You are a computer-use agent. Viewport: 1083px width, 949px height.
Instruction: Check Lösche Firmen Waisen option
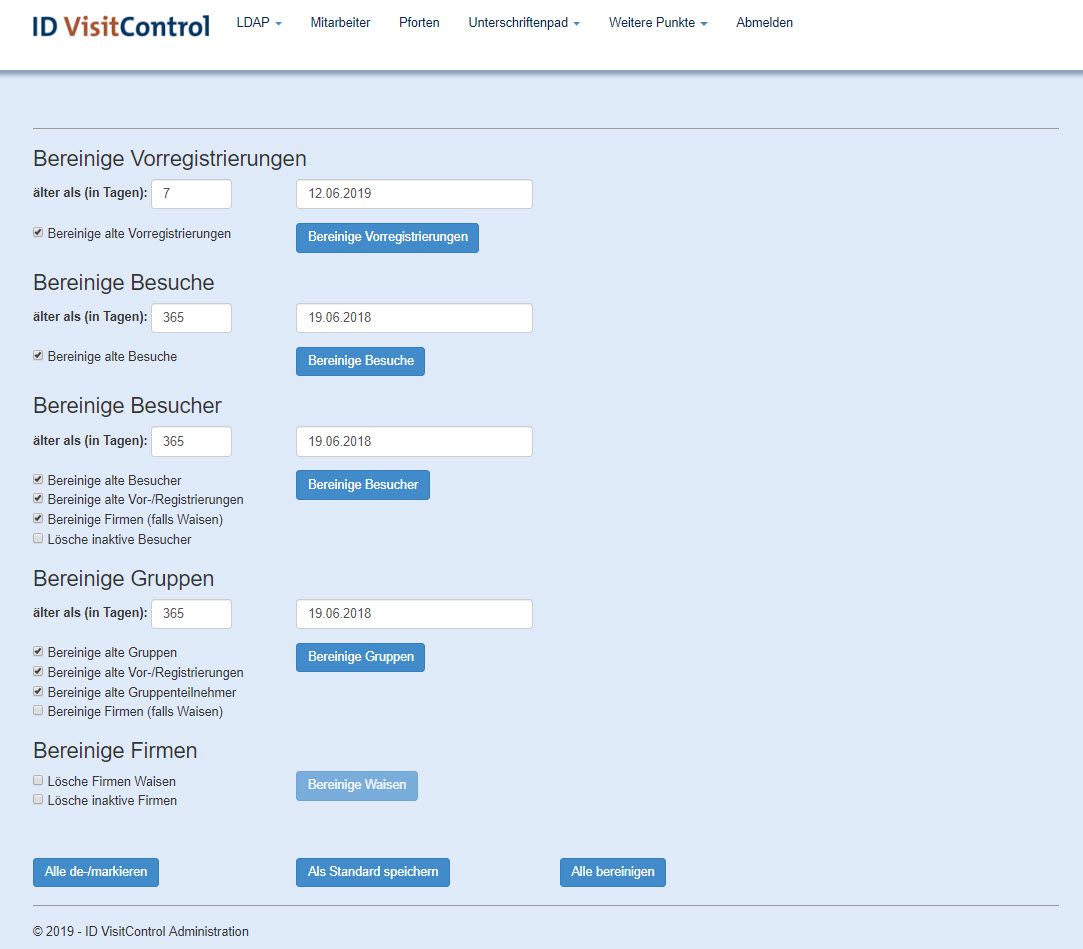[x=38, y=780]
